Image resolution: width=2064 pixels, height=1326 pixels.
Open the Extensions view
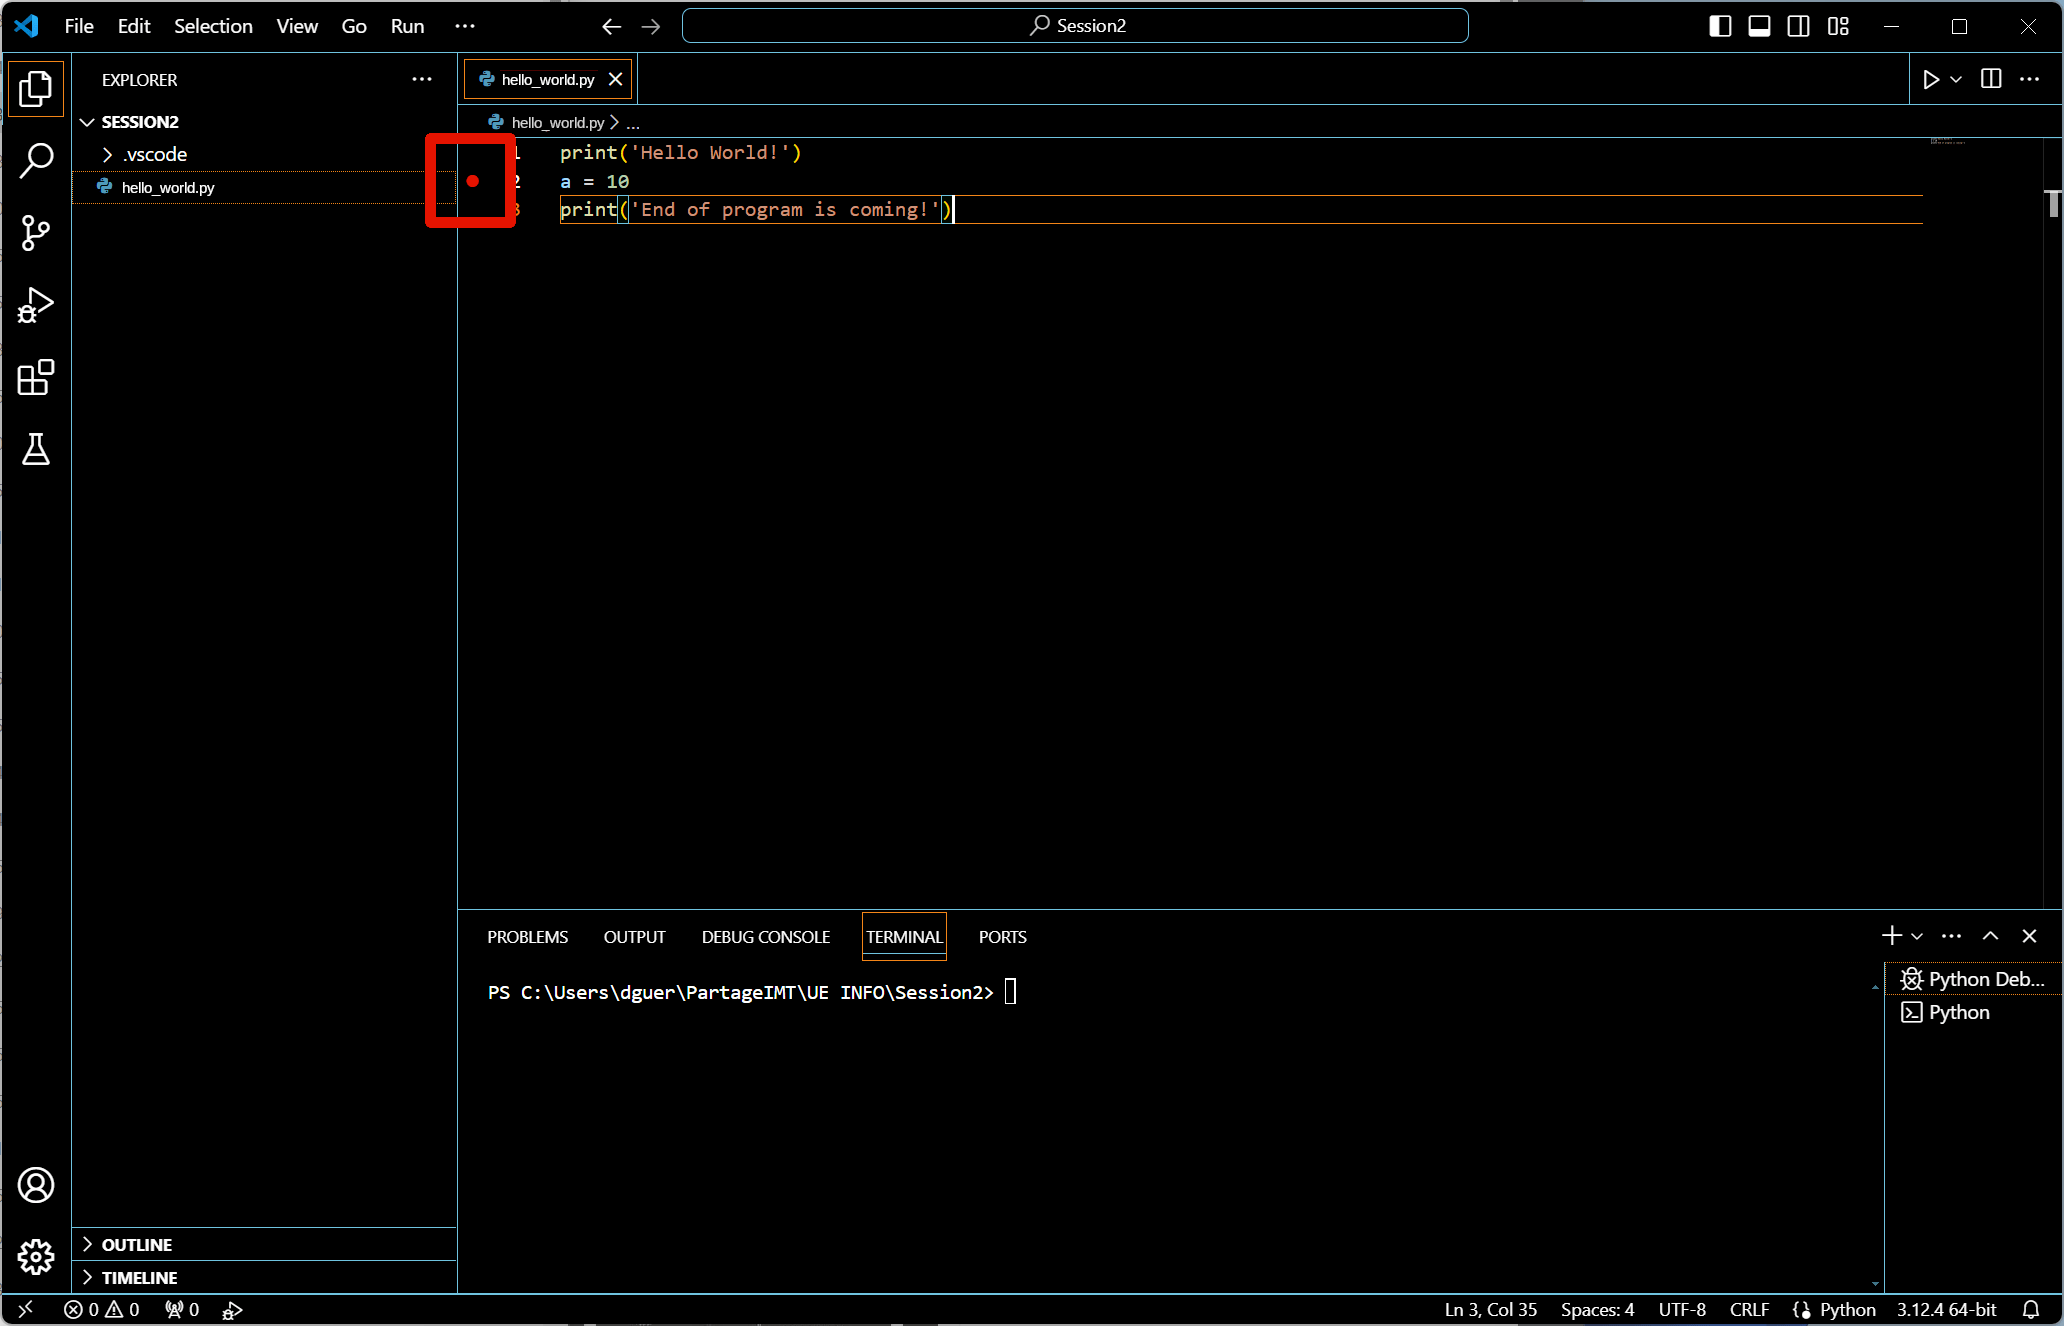[36, 378]
